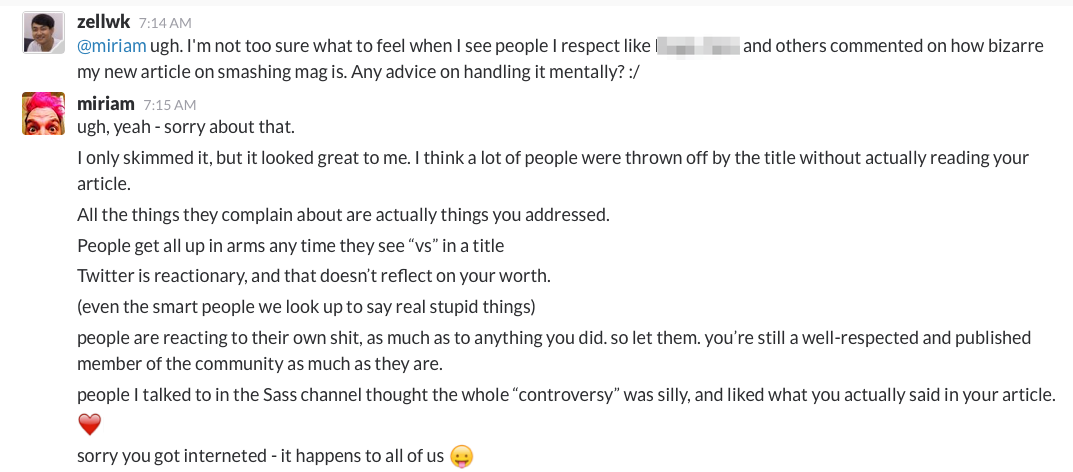Select the "All the things they complain about" message
Screen dimensions: 1073x472
[343, 215]
